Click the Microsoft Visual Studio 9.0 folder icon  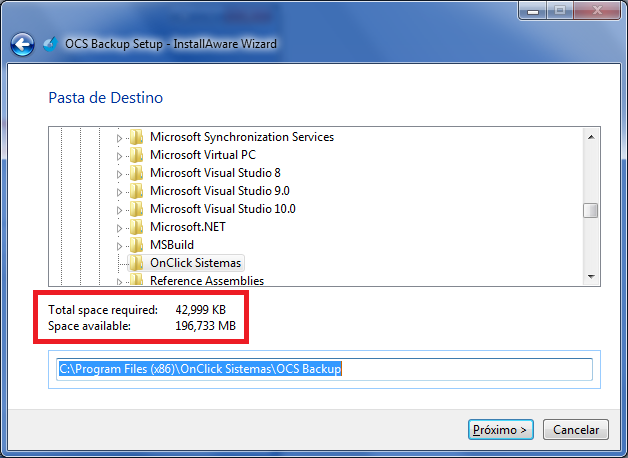point(136,191)
